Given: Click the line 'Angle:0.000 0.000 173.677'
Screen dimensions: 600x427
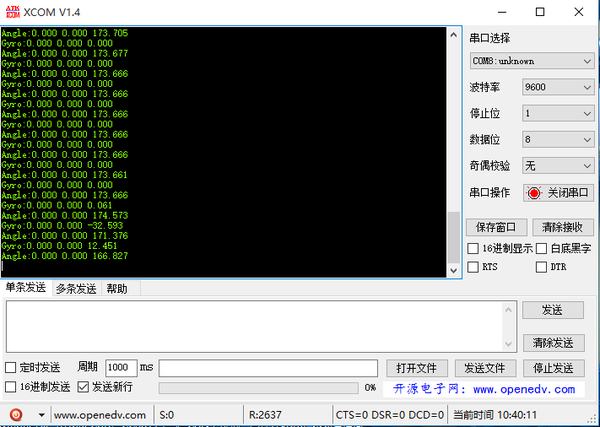Looking at the screenshot, I should tap(65, 54).
